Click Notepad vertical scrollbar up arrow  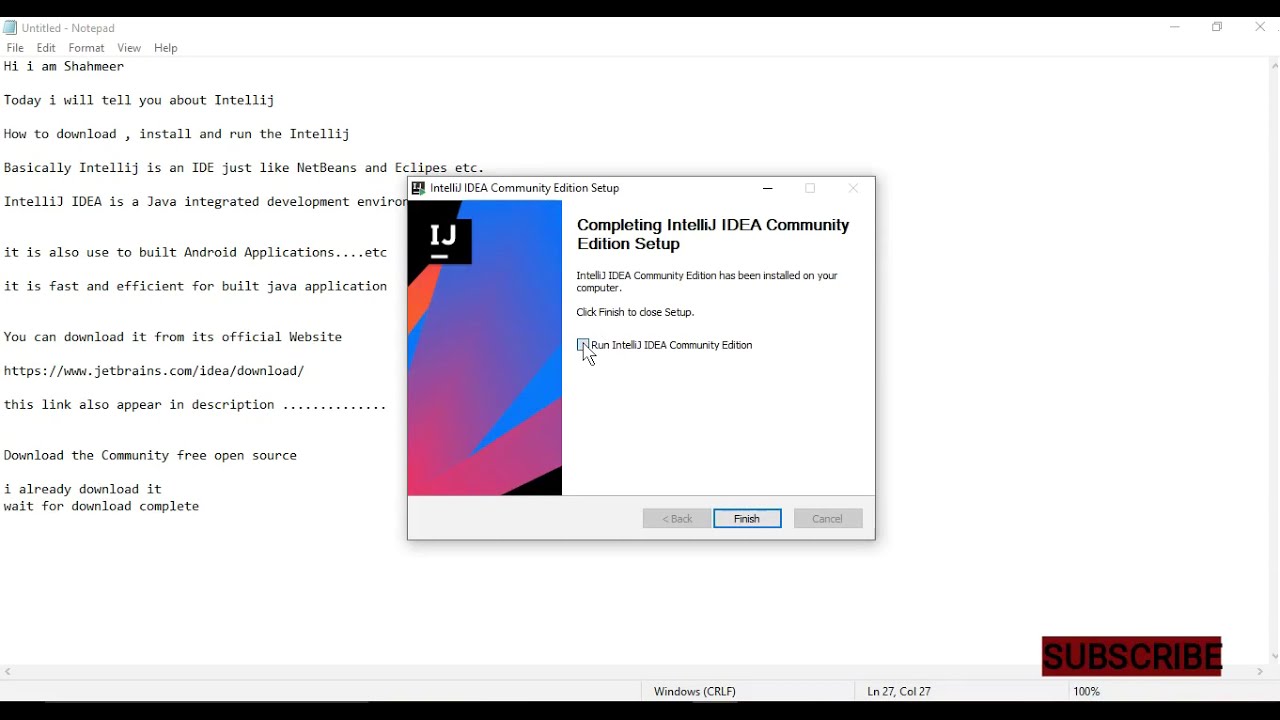[1274, 66]
